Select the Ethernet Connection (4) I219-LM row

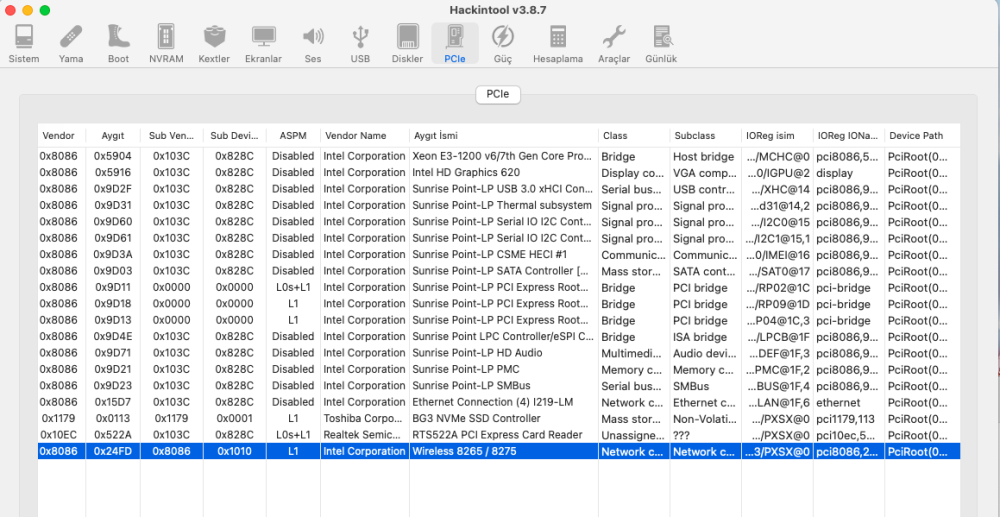(x=499, y=402)
